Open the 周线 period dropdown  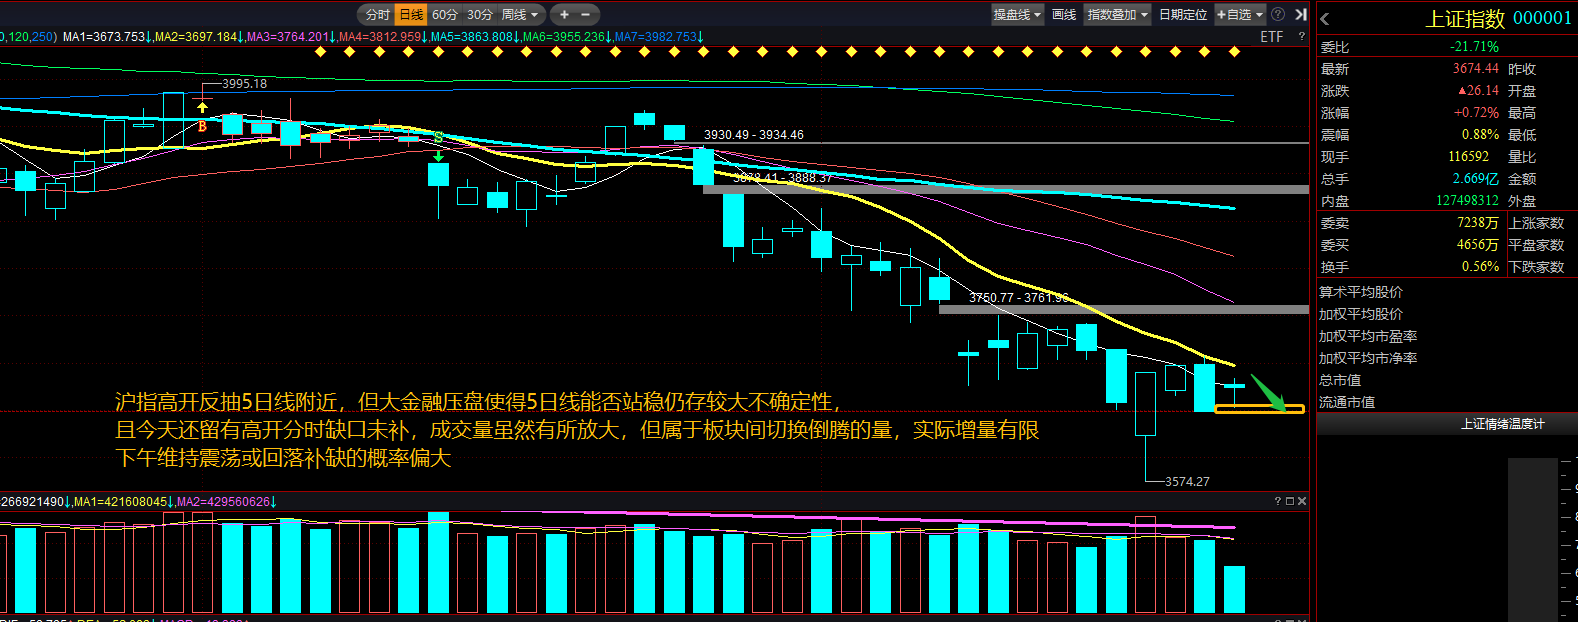(x=521, y=15)
